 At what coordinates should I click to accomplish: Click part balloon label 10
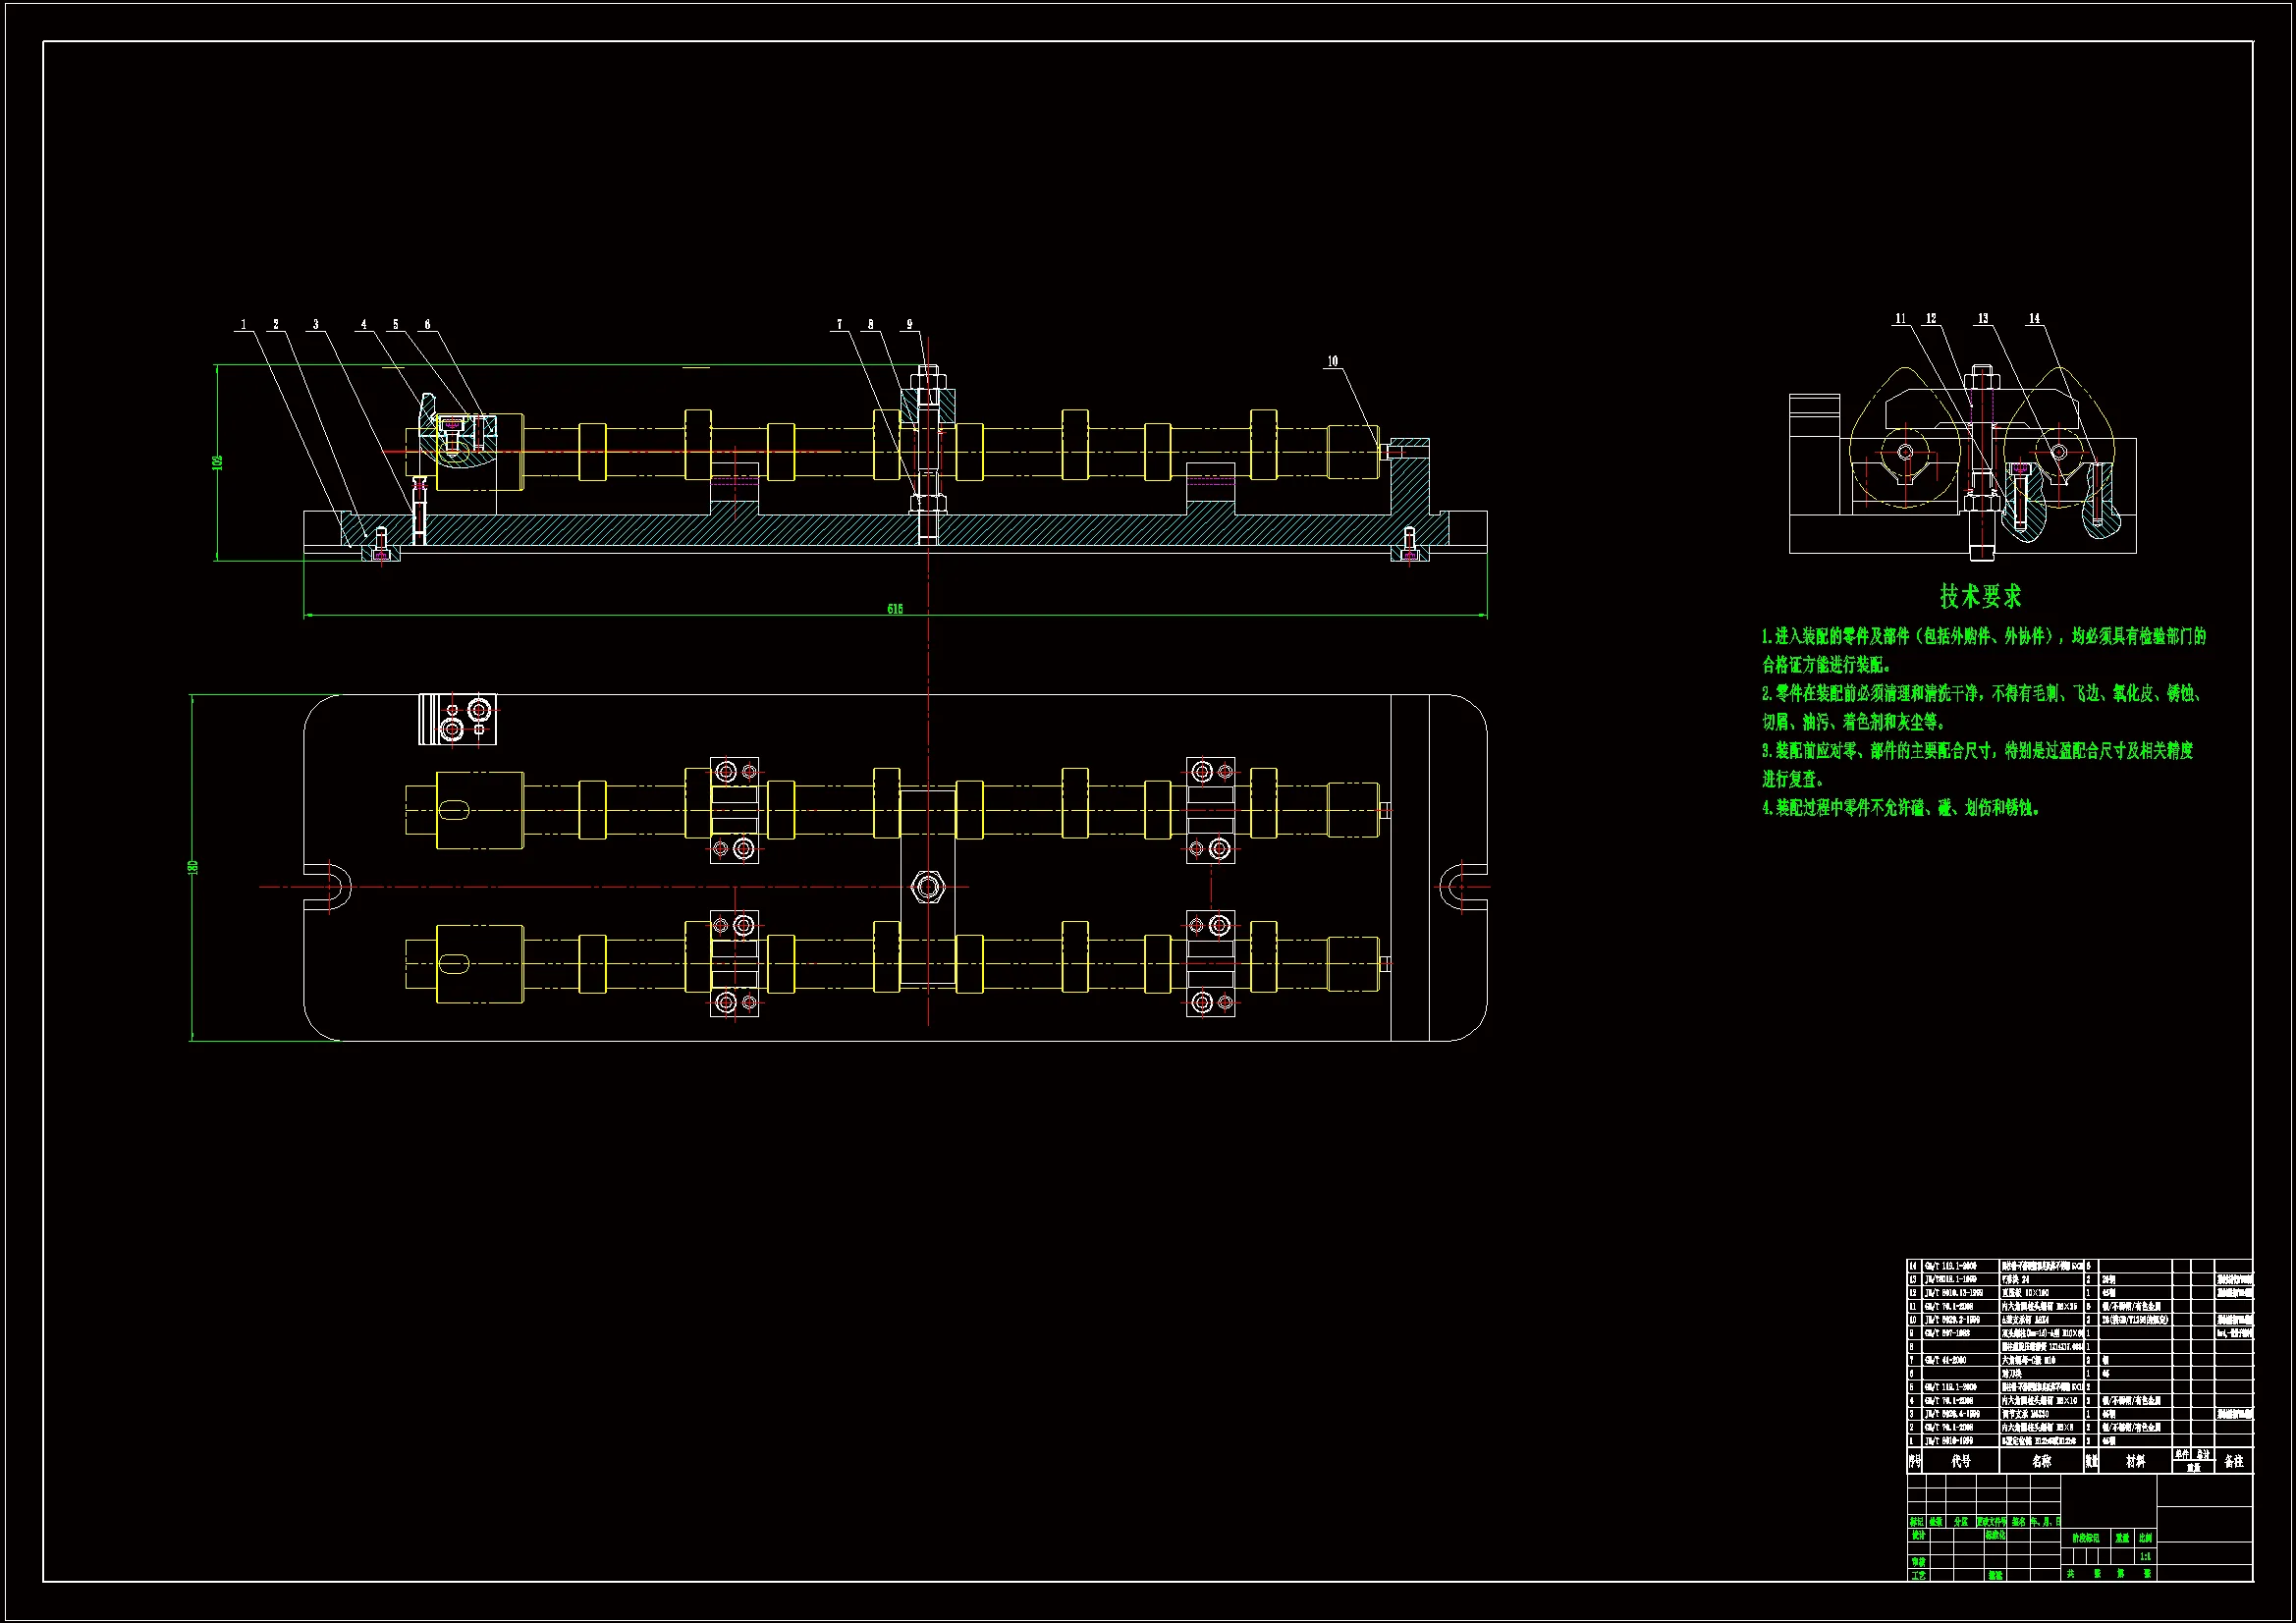(x=1332, y=361)
